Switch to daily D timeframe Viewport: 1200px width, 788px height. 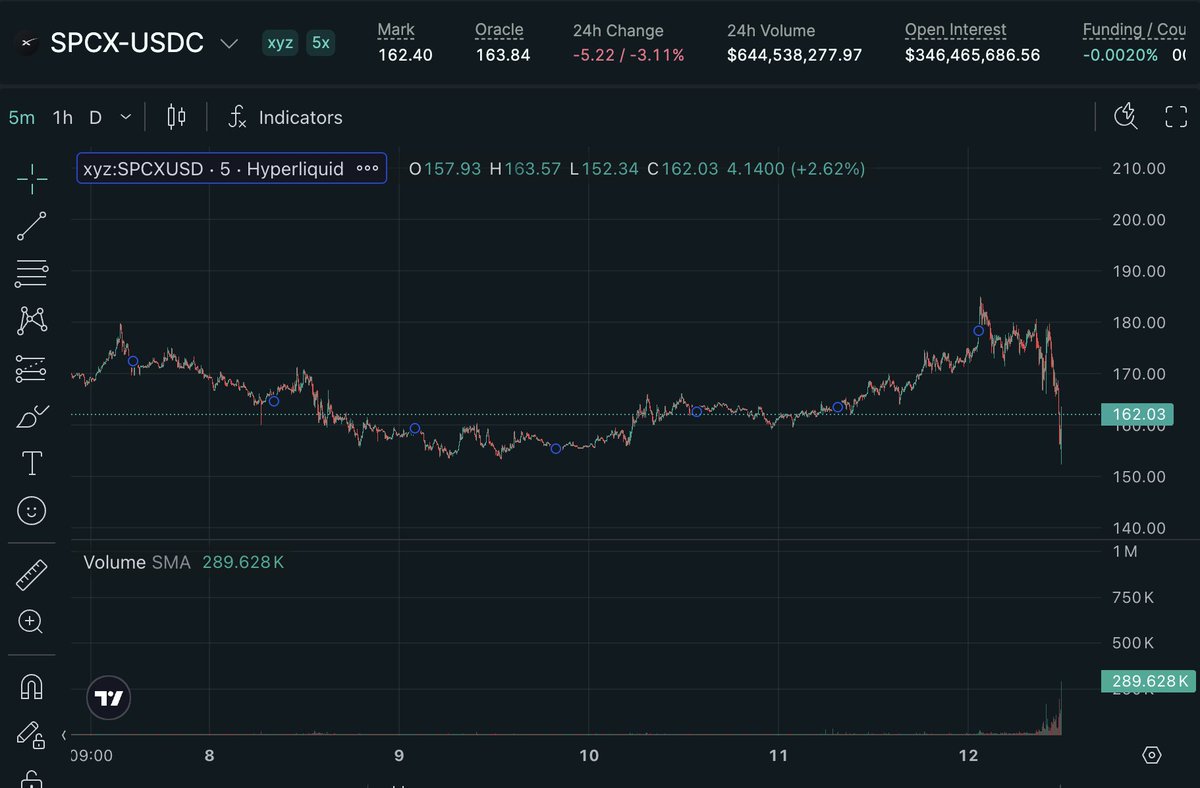tap(95, 117)
